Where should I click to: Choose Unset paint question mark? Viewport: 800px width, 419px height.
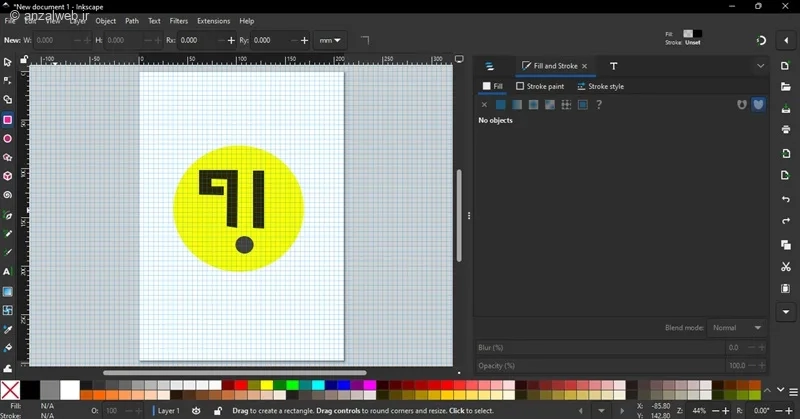tap(599, 105)
